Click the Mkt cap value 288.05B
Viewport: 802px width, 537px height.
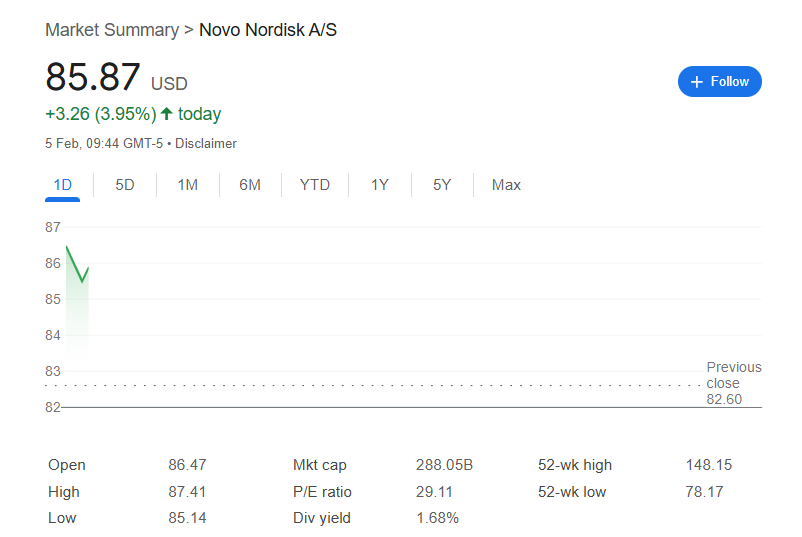444,465
